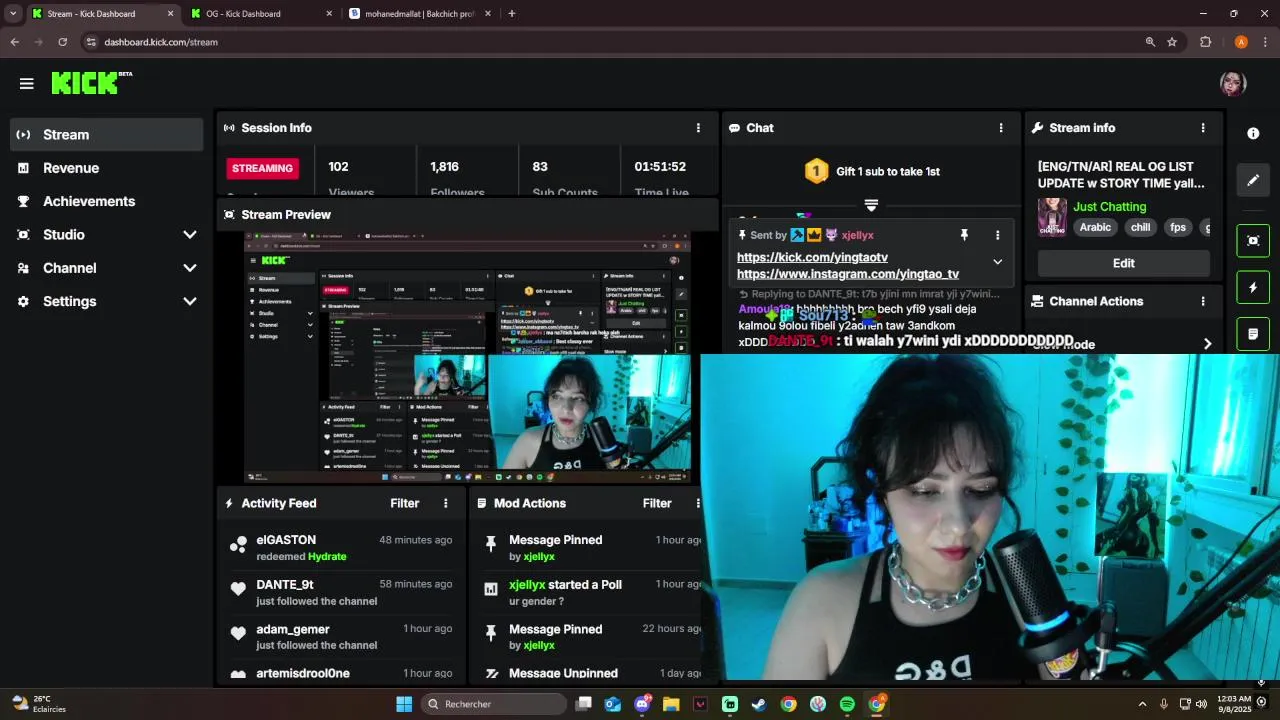The image size is (1280, 720).
Task: Open Steam from taskbar
Action: [x=759, y=704]
